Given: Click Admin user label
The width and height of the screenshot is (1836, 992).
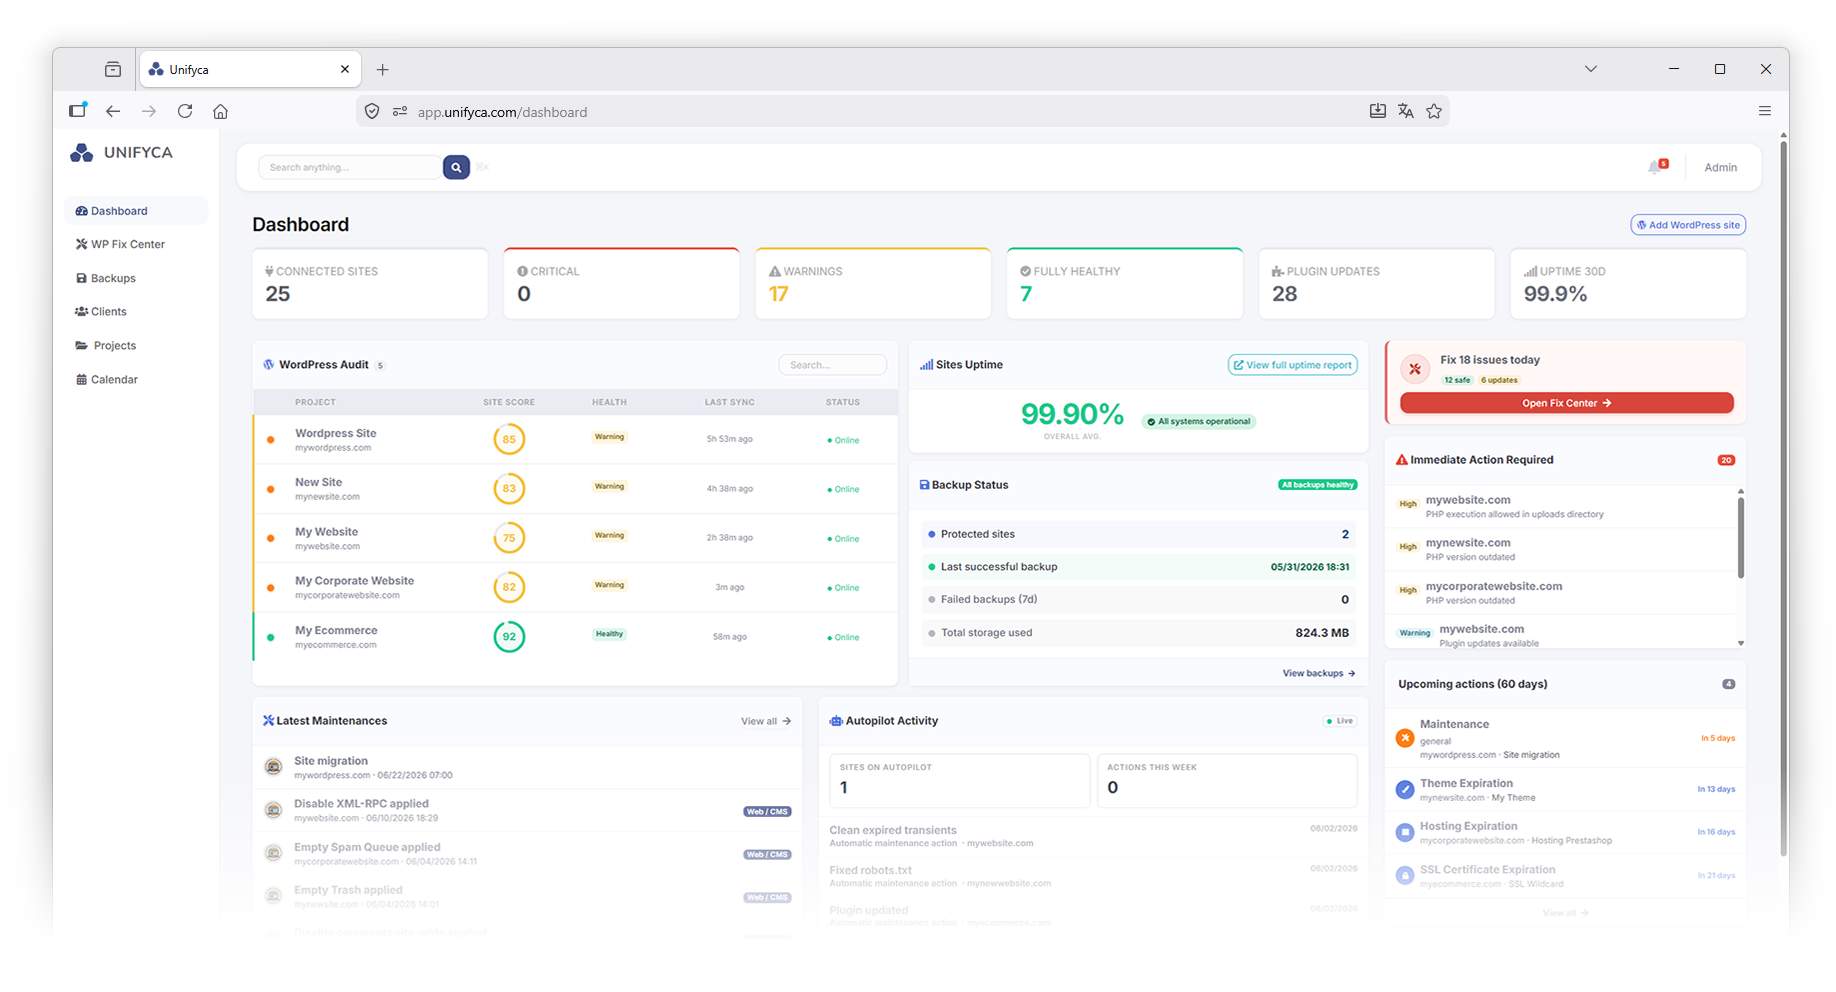Looking at the screenshot, I should tap(1720, 167).
